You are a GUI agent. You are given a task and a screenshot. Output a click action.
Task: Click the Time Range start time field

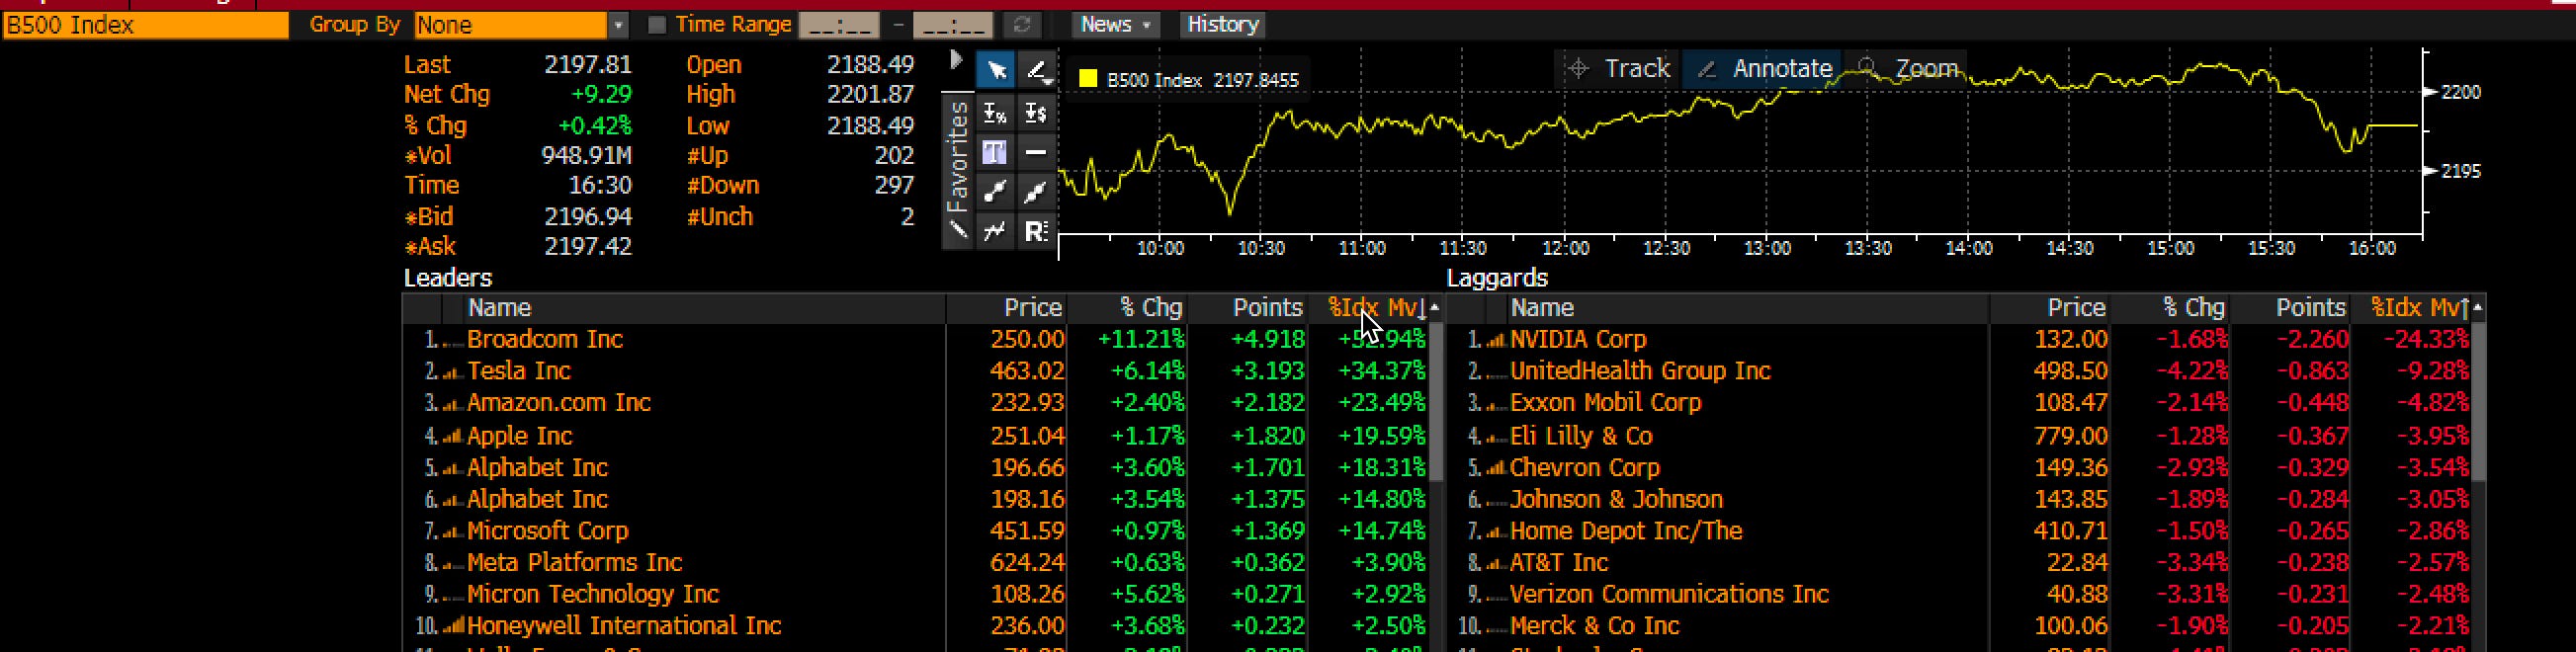839,25
